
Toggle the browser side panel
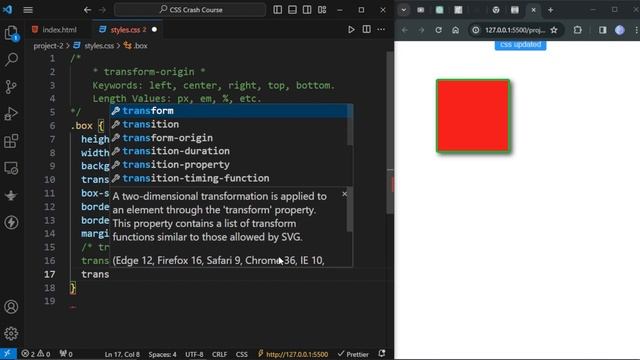tap(602, 30)
